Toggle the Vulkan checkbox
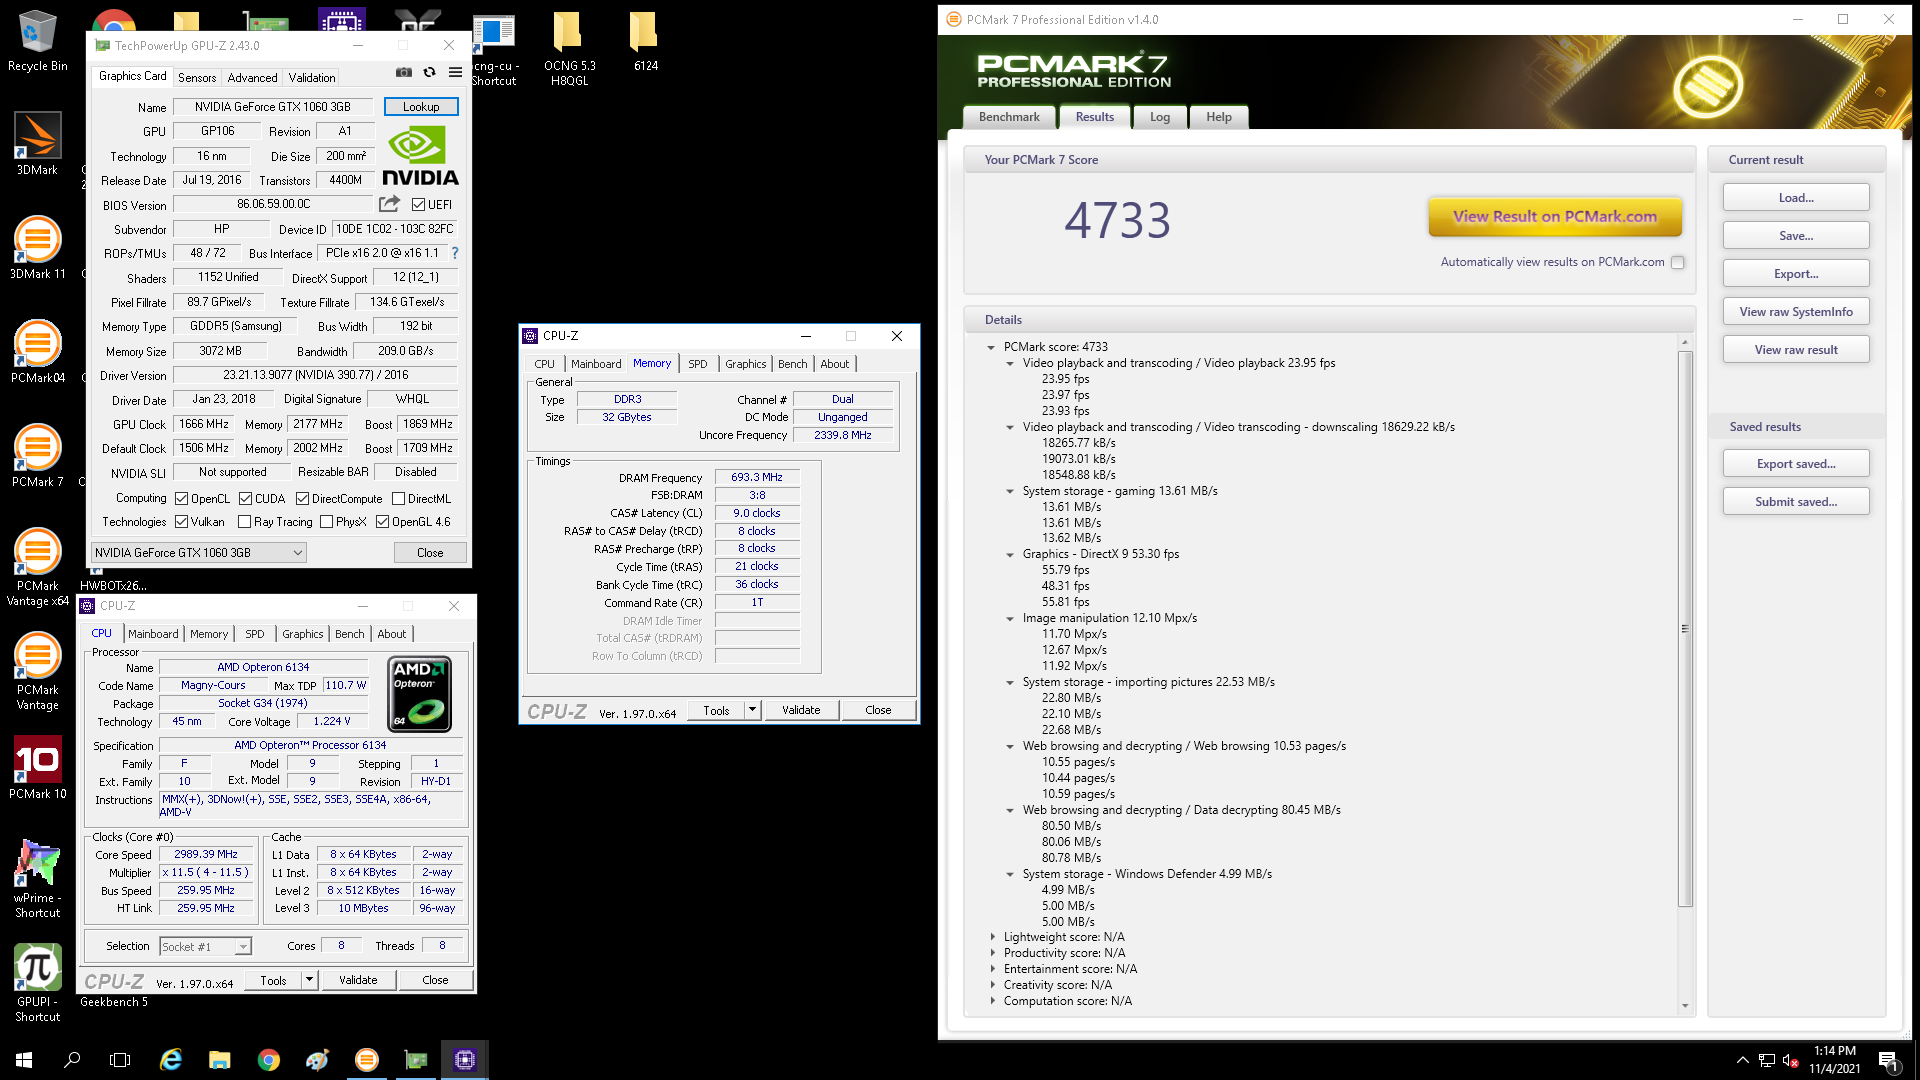 (181, 522)
